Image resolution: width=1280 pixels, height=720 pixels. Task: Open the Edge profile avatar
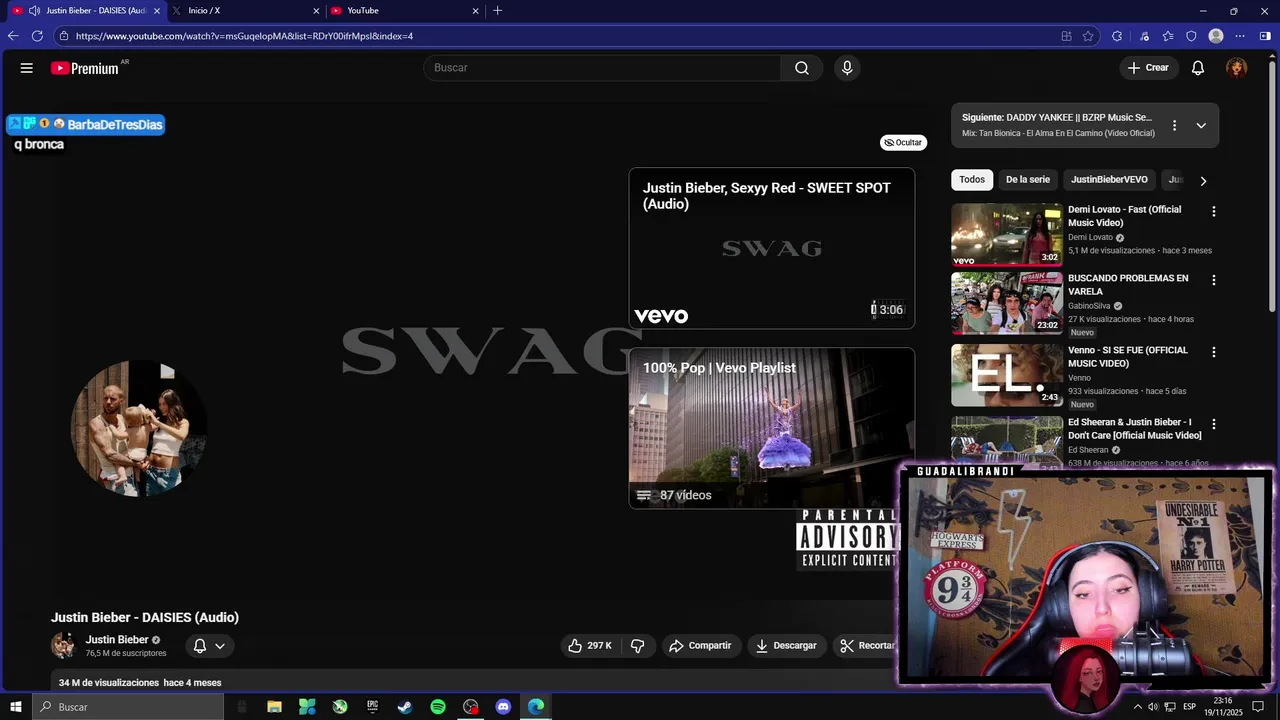[1216, 36]
